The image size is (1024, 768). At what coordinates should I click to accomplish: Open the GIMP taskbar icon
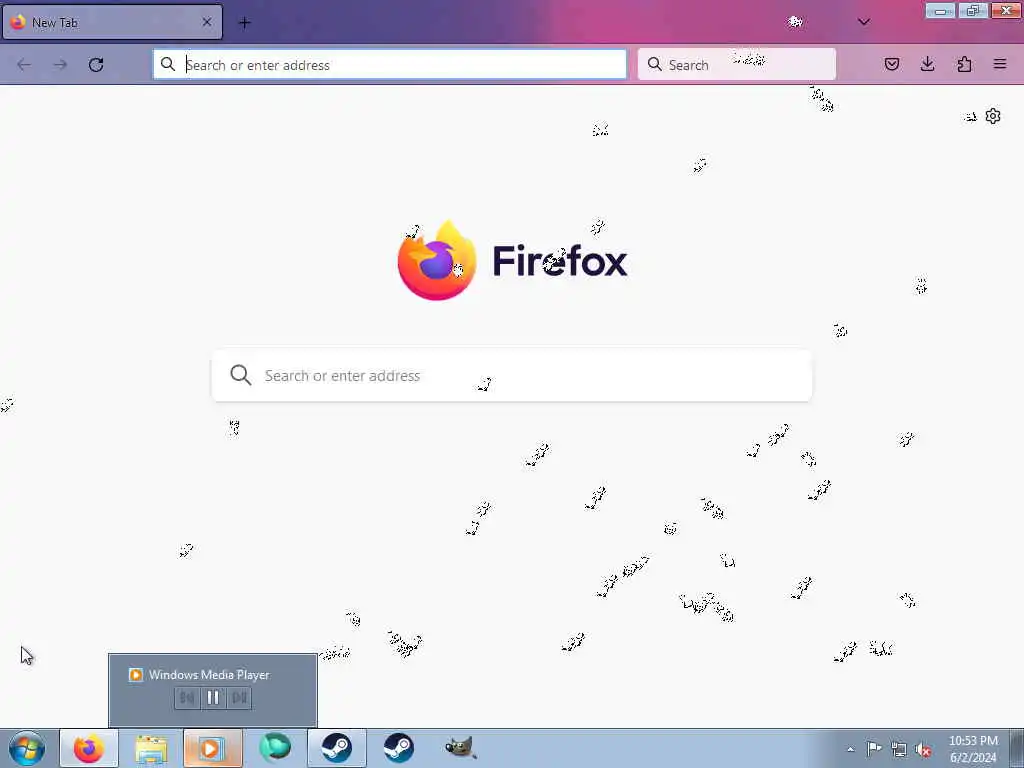pos(461,748)
